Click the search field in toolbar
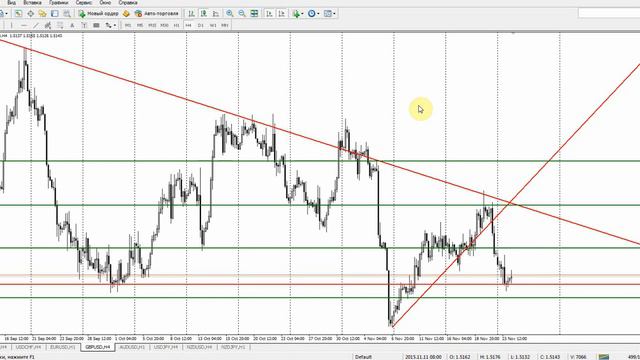 609,13
